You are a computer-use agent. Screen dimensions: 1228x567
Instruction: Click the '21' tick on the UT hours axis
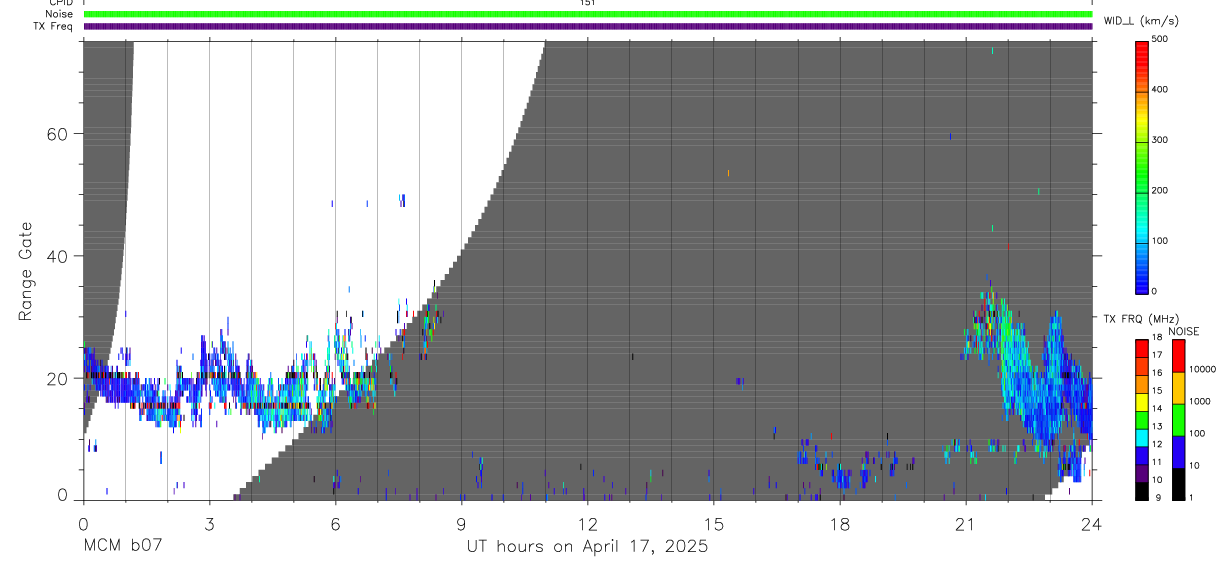(x=966, y=522)
